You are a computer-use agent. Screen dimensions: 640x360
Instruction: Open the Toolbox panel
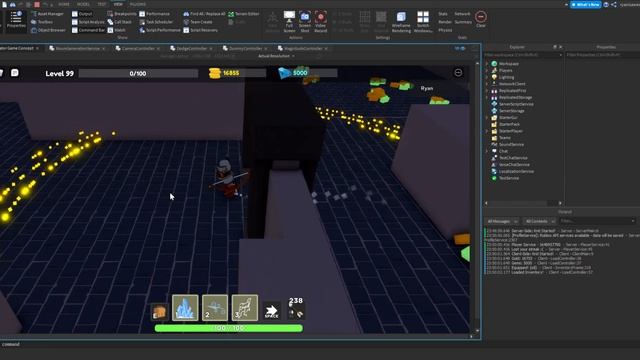(x=42, y=22)
